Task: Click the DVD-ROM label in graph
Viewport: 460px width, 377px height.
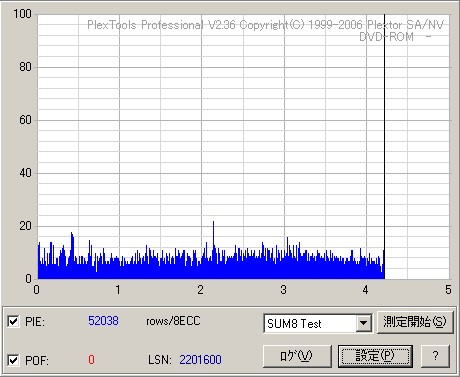Action: point(387,37)
